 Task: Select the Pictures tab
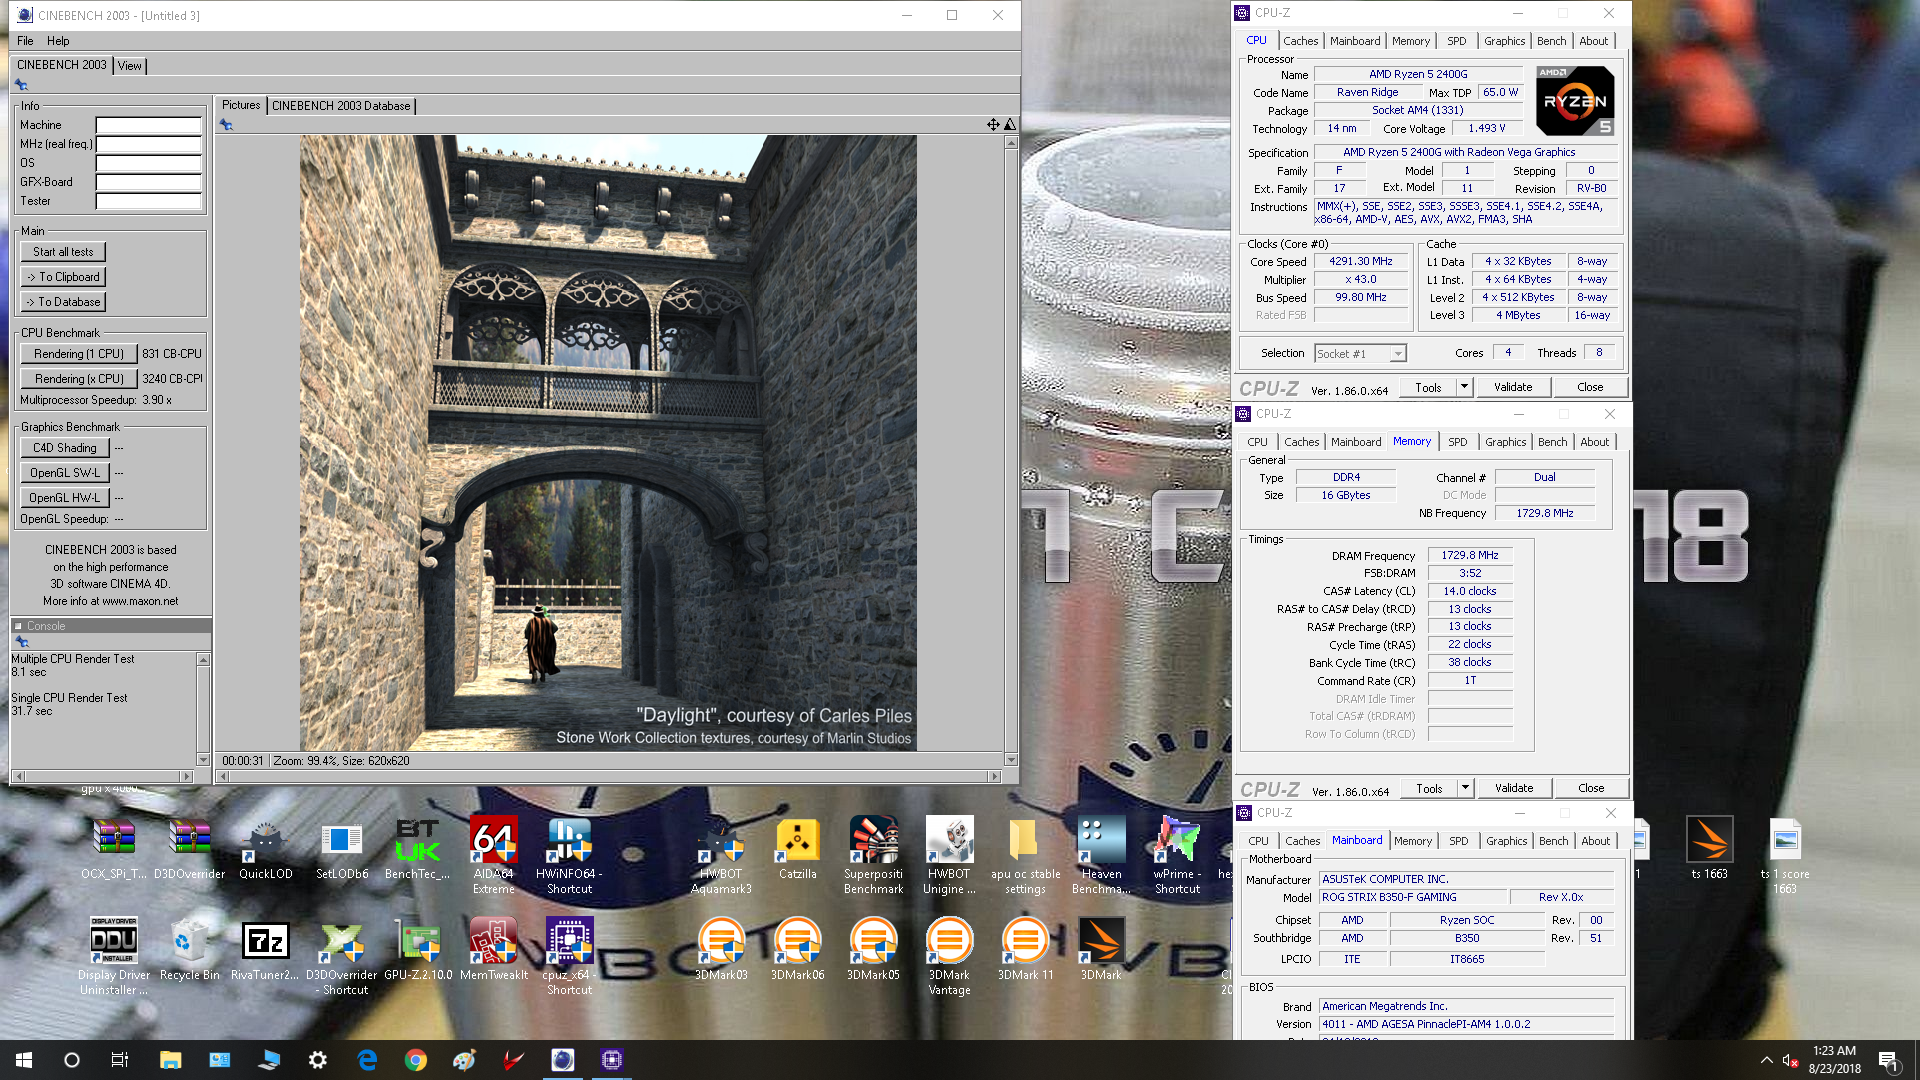[241, 105]
